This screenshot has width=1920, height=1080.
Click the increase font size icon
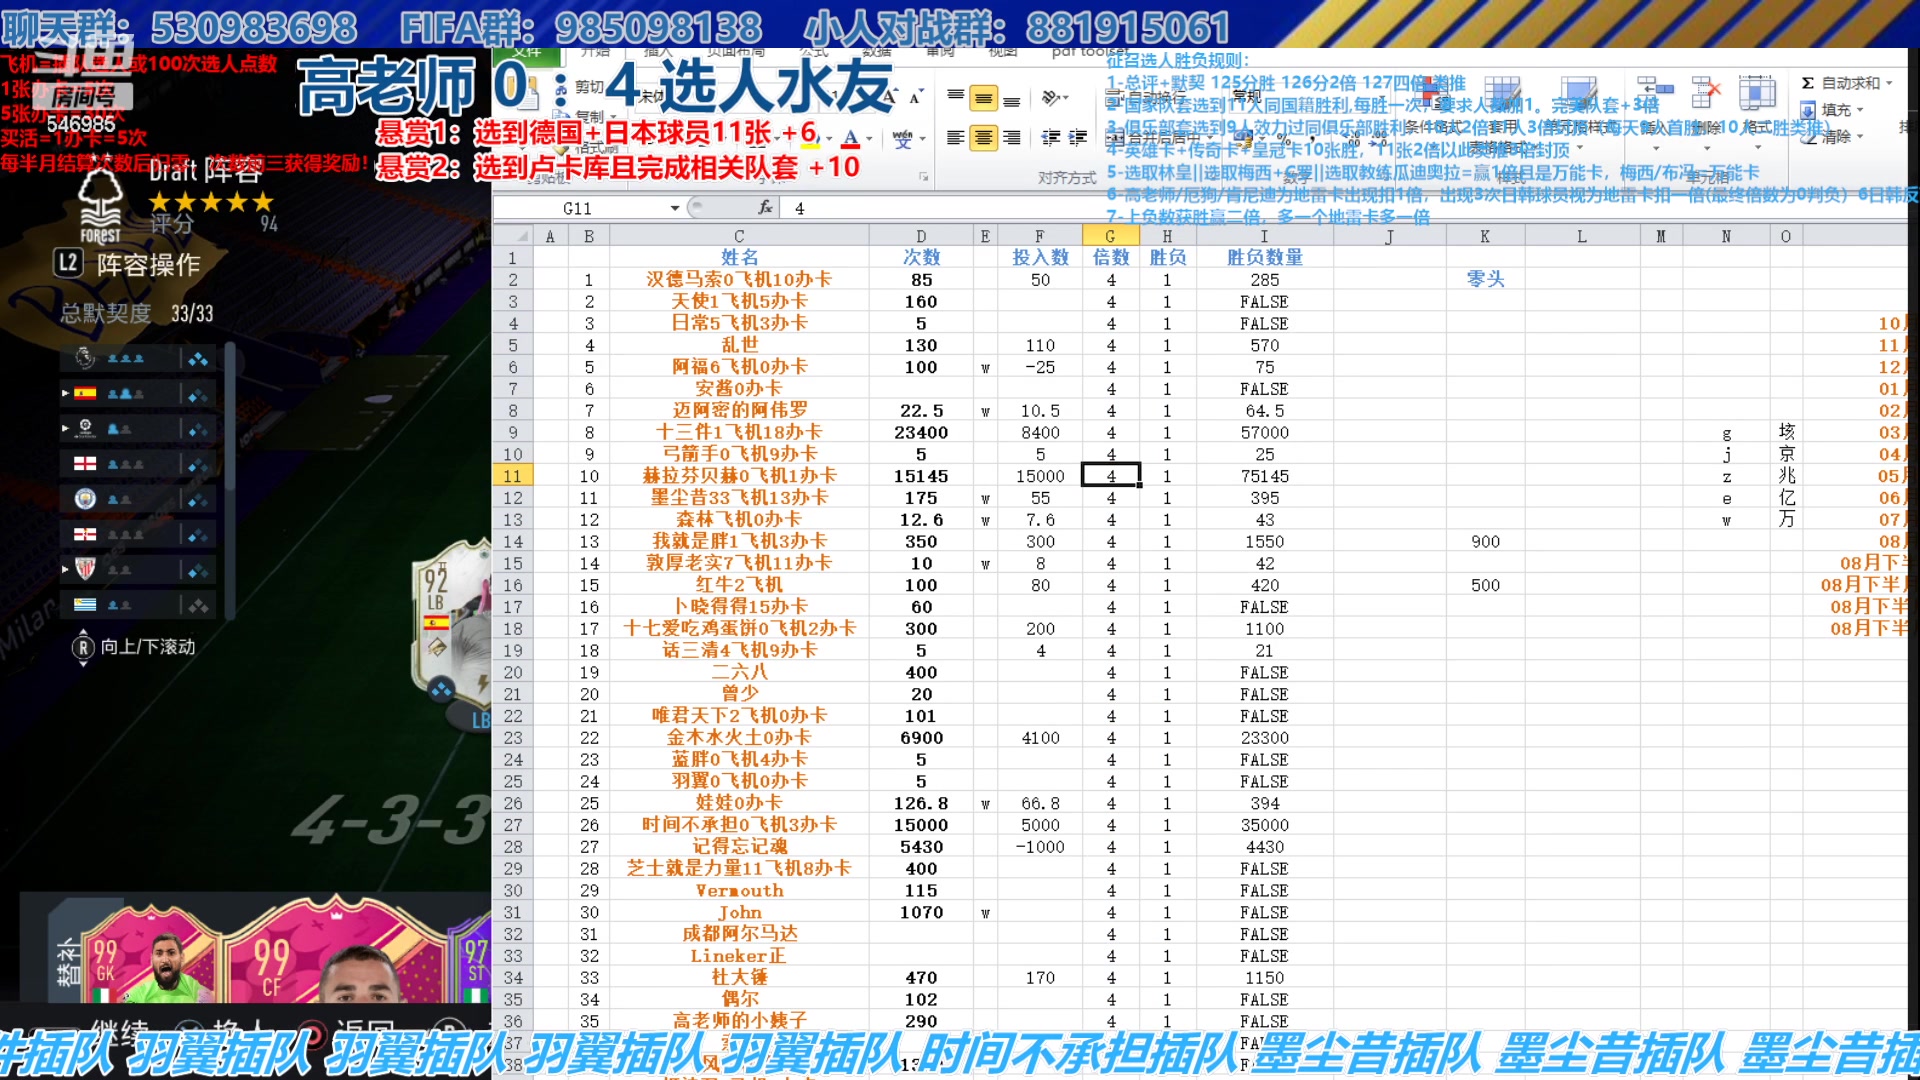pyautogui.click(x=890, y=97)
